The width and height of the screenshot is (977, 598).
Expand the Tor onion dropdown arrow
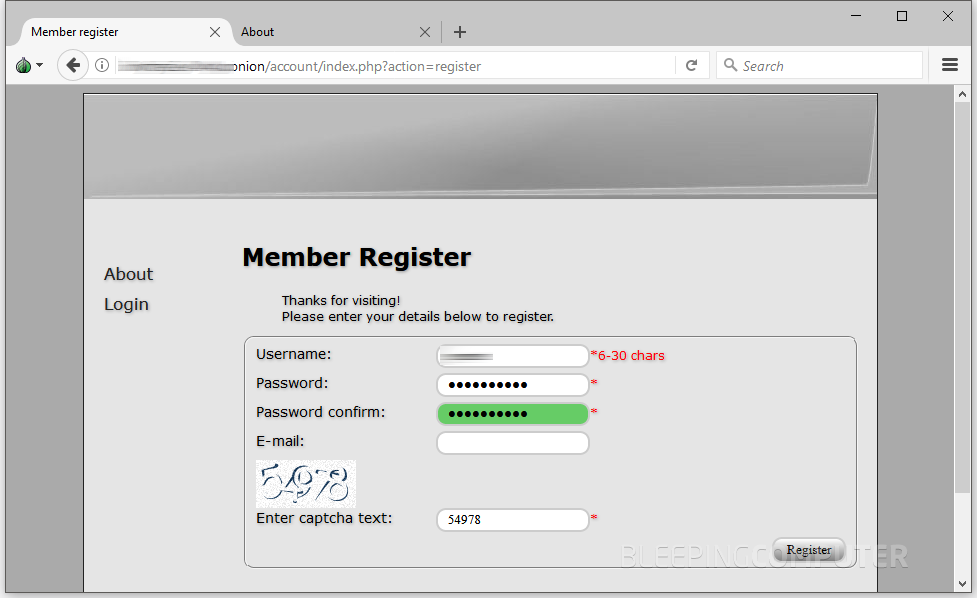pyautogui.click(x=39, y=66)
